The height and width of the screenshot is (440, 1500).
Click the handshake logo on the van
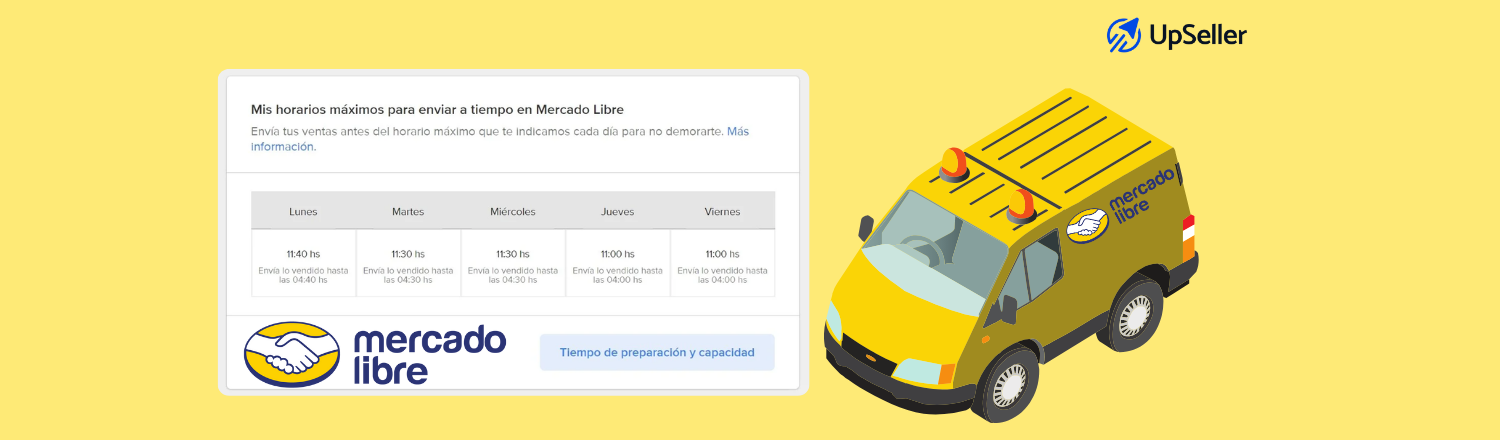click(x=1087, y=225)
